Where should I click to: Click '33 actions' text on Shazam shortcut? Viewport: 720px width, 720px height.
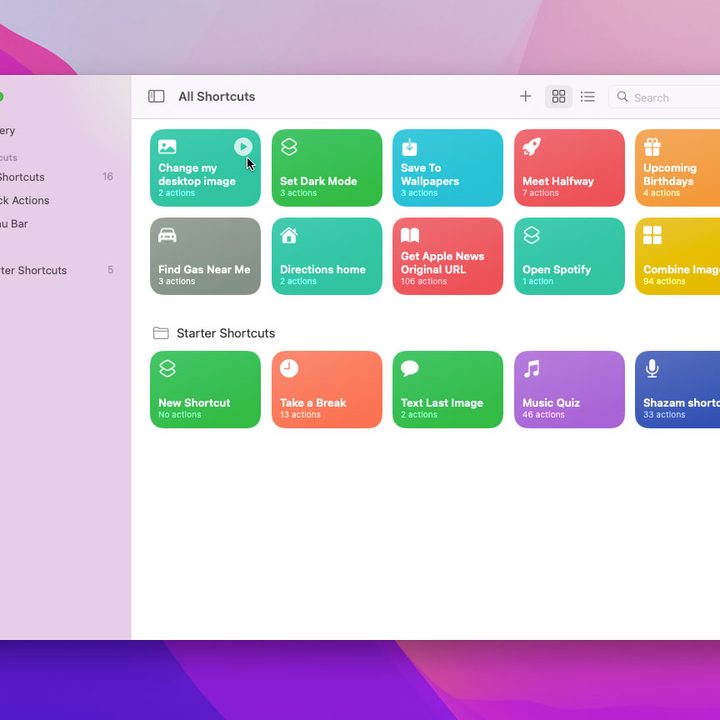tap(664, 414)
